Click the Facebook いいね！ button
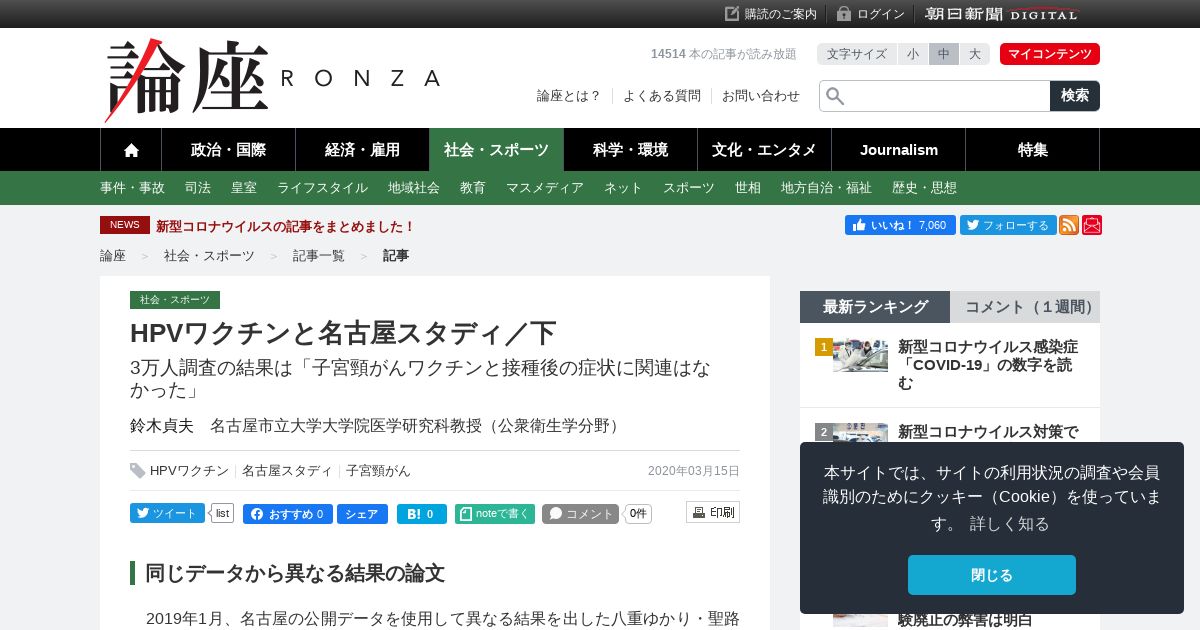1200x630 pixels. [x=900, y=225]
